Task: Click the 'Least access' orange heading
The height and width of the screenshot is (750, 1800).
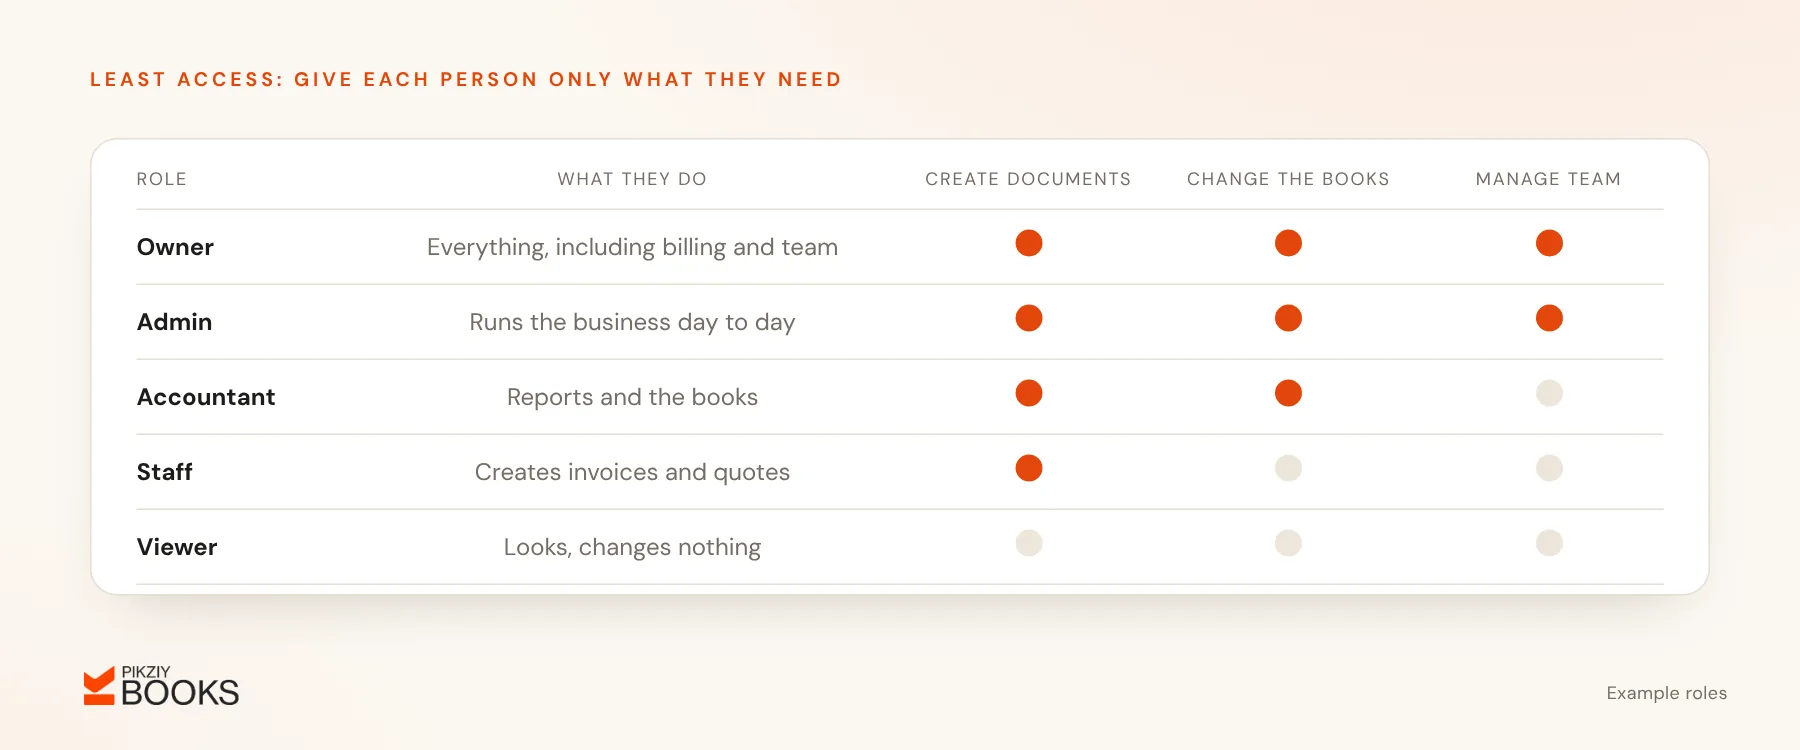Action: pyautogui.click(x=466, y=79)
